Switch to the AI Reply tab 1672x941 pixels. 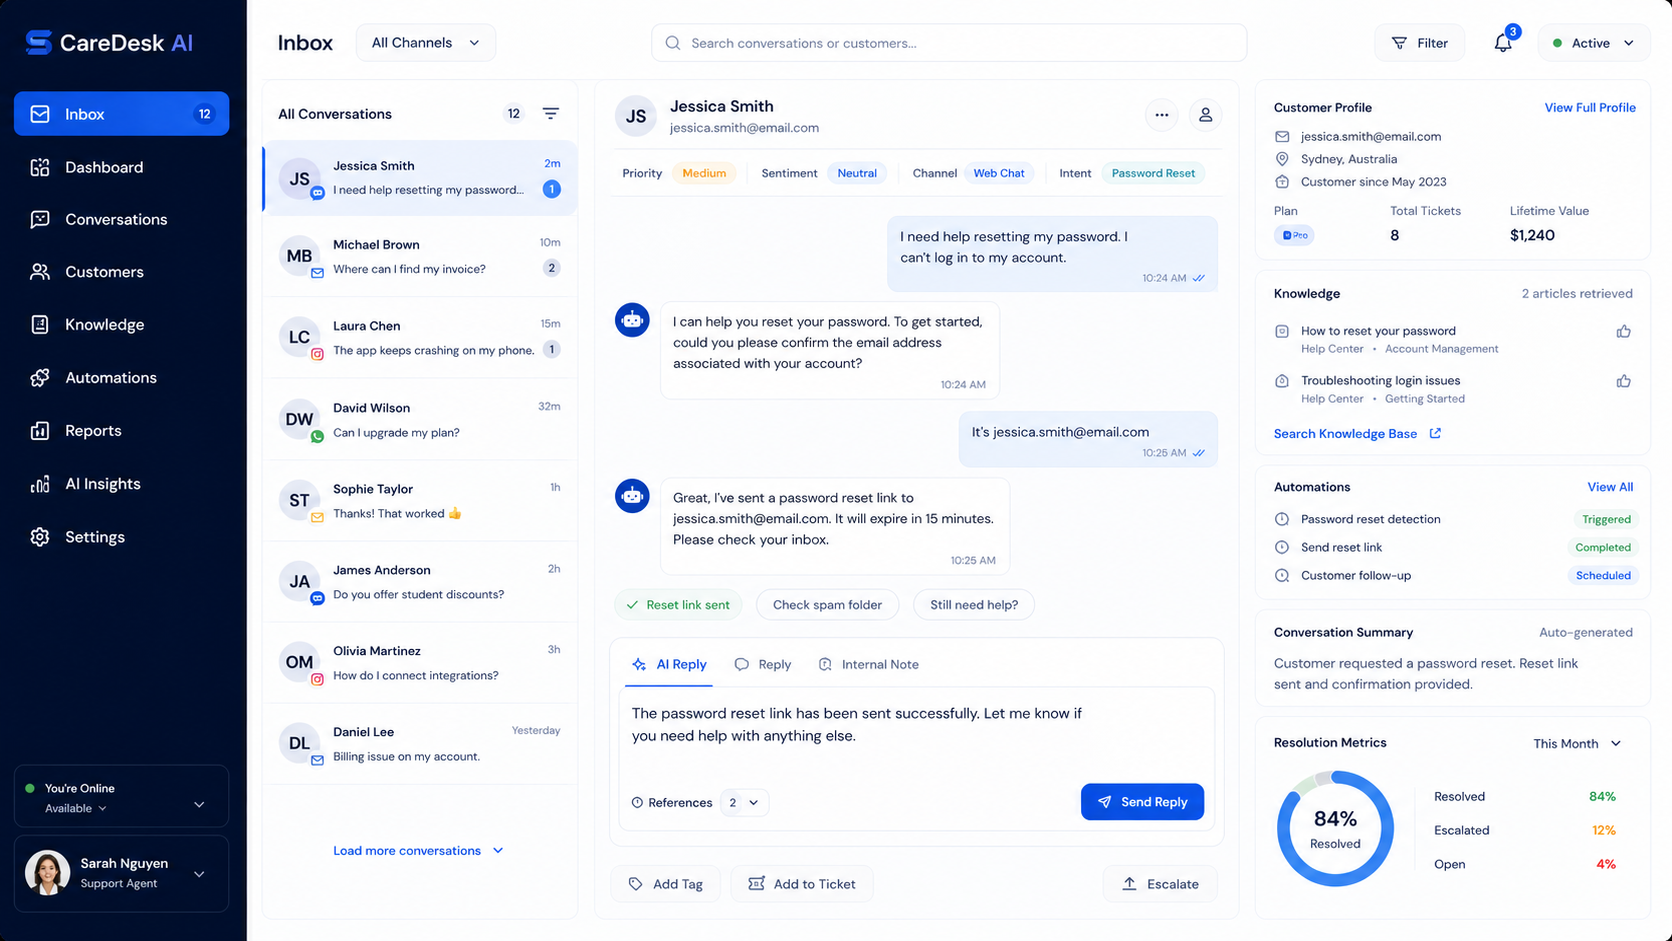click(669, 664)
